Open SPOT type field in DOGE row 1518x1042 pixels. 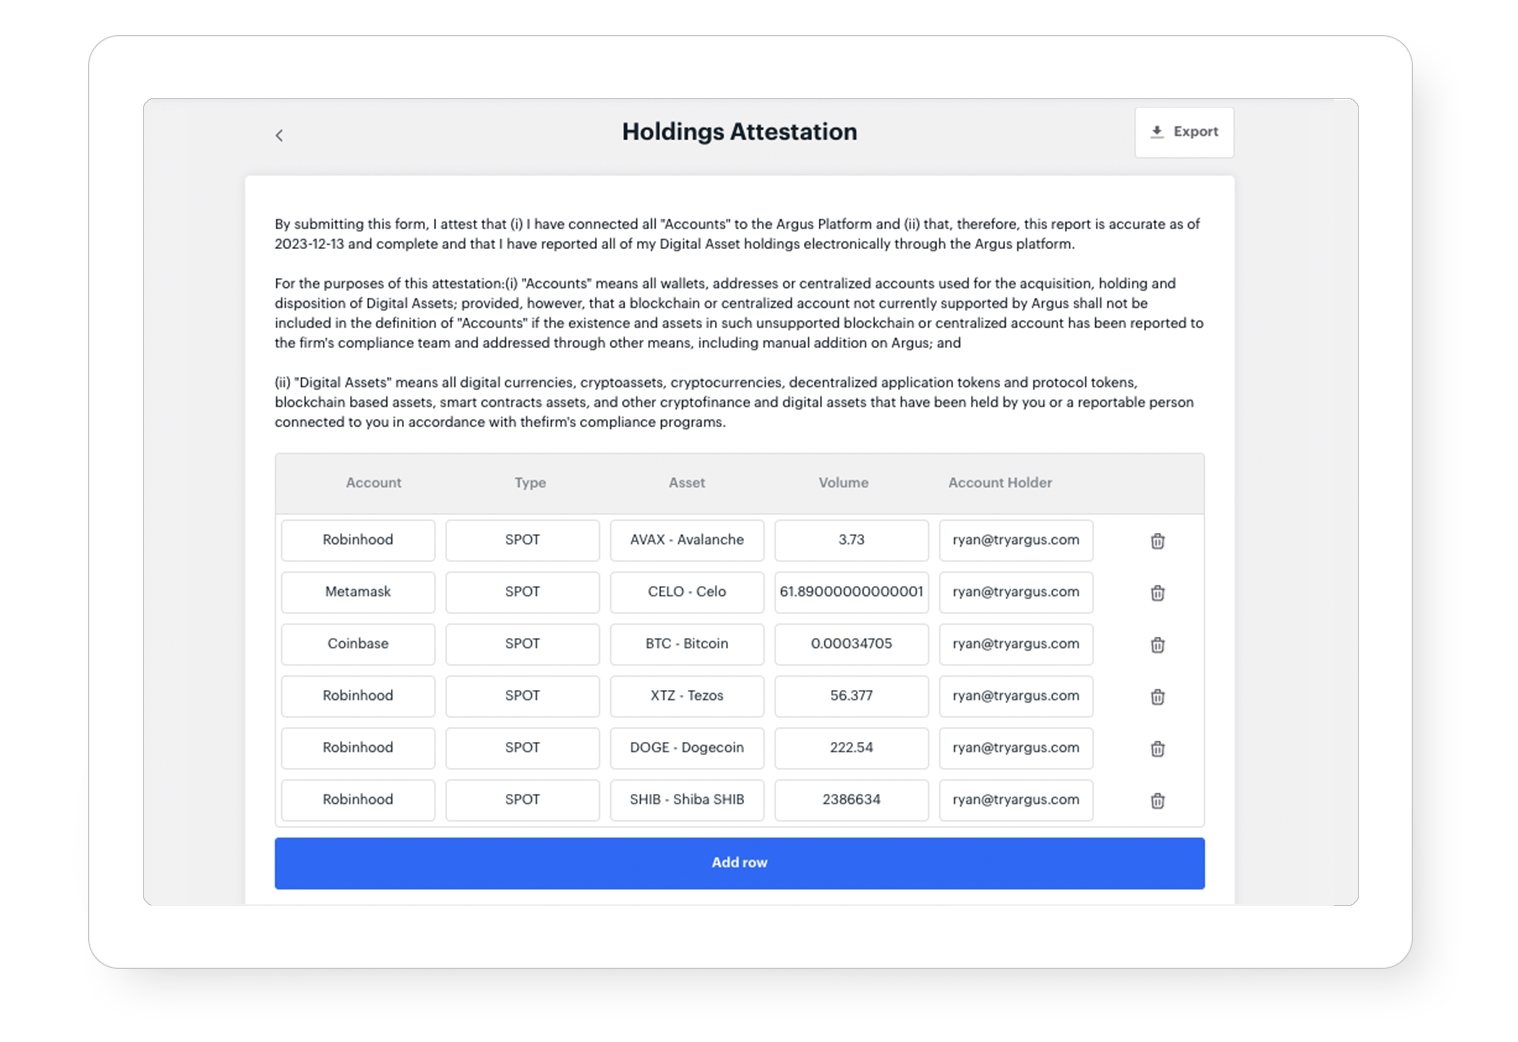pos(522,748)
